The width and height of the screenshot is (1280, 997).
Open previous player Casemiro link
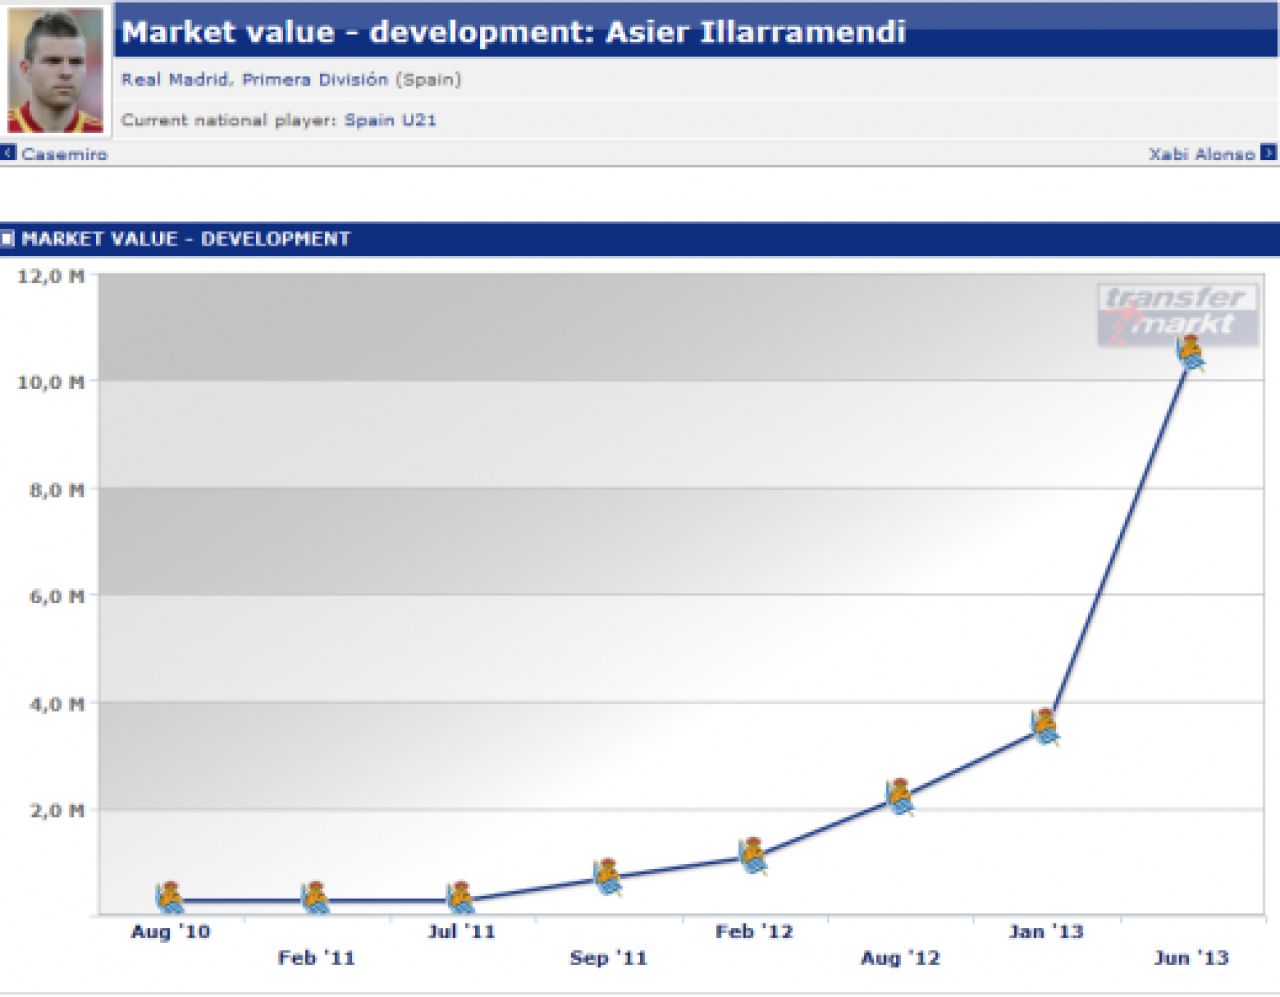(x=64, y=154)
